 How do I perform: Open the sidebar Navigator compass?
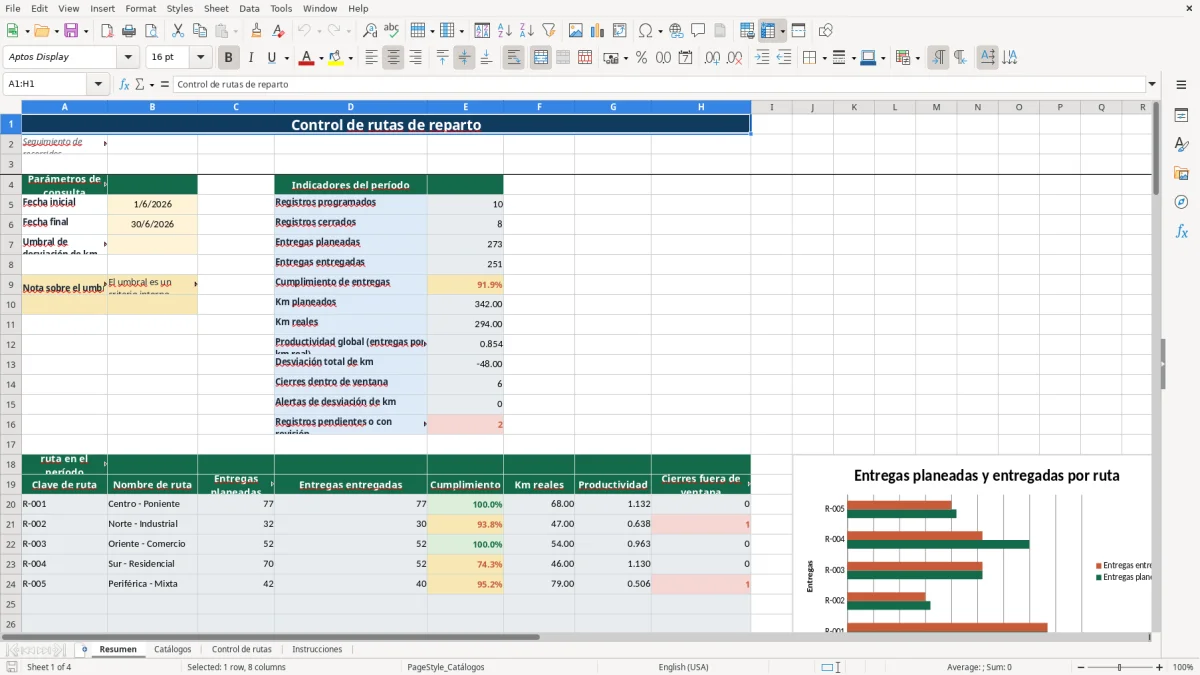[x=1181, y=203]
